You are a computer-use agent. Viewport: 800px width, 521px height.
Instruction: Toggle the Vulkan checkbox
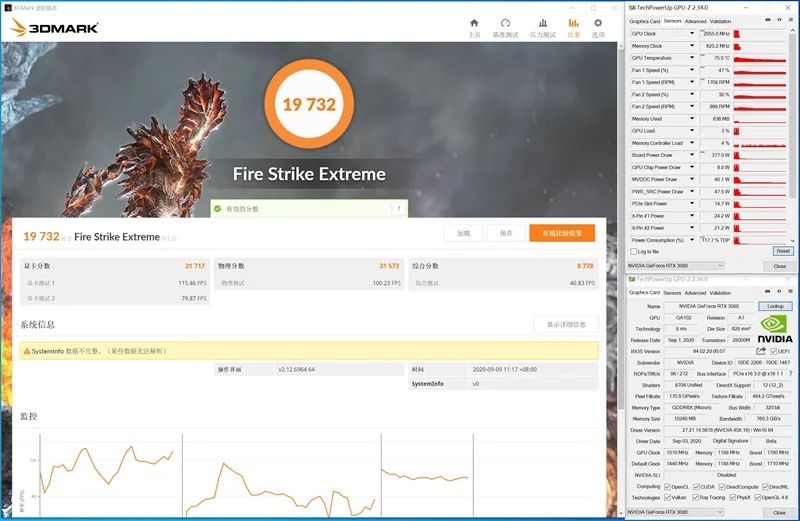coord(667,498)
